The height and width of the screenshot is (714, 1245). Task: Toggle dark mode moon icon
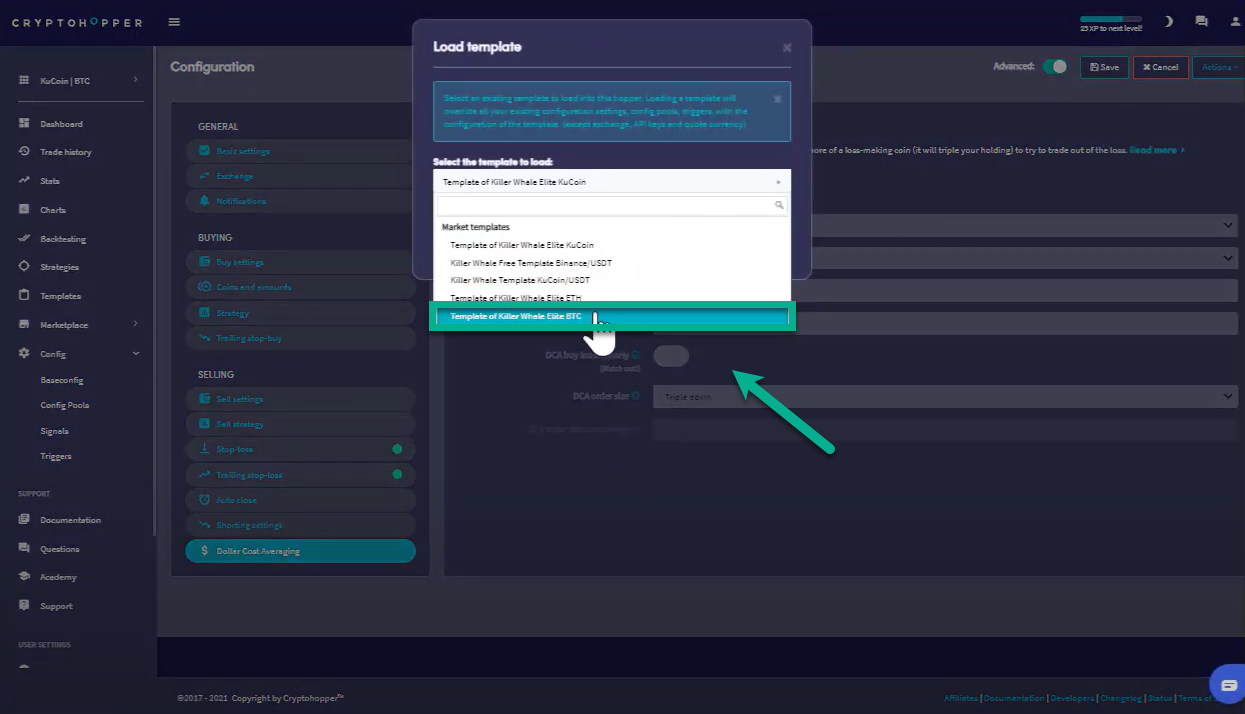[x=1168, y=21]
